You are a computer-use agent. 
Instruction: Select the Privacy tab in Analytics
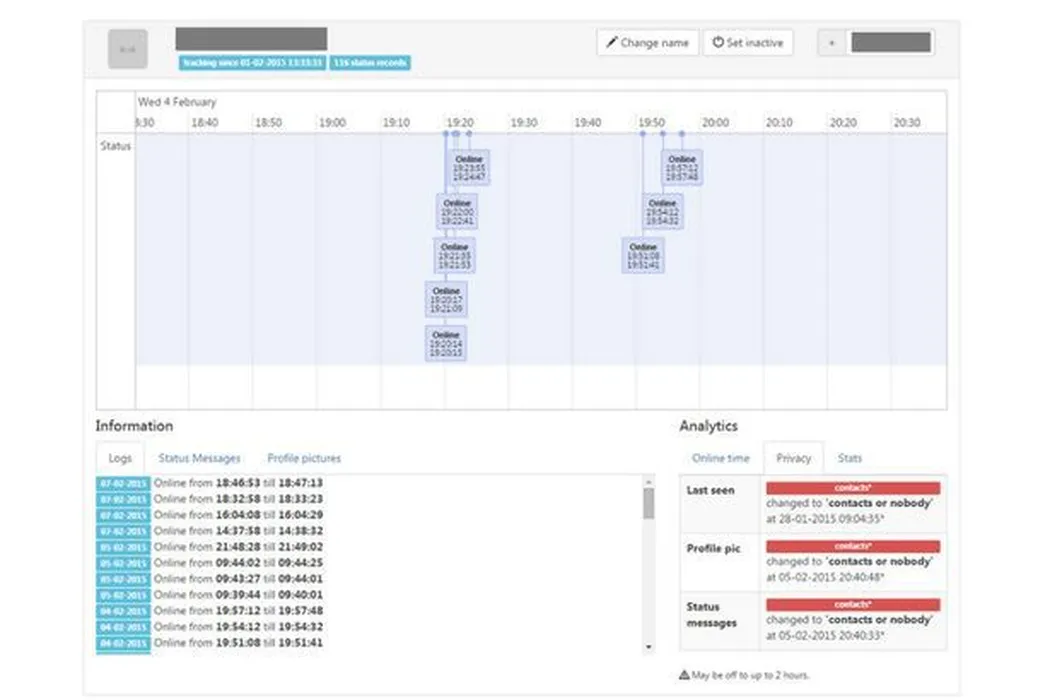click(793, 458)
